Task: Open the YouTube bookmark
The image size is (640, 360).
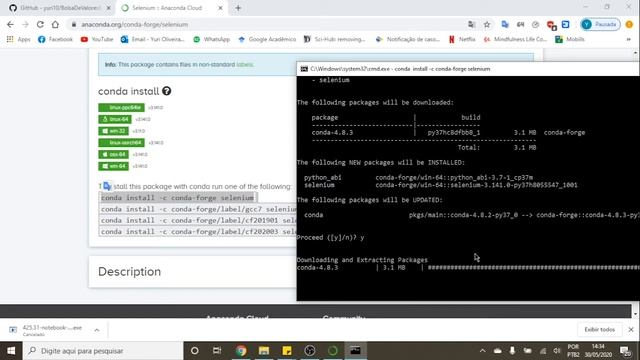Action: pos(97,39)
